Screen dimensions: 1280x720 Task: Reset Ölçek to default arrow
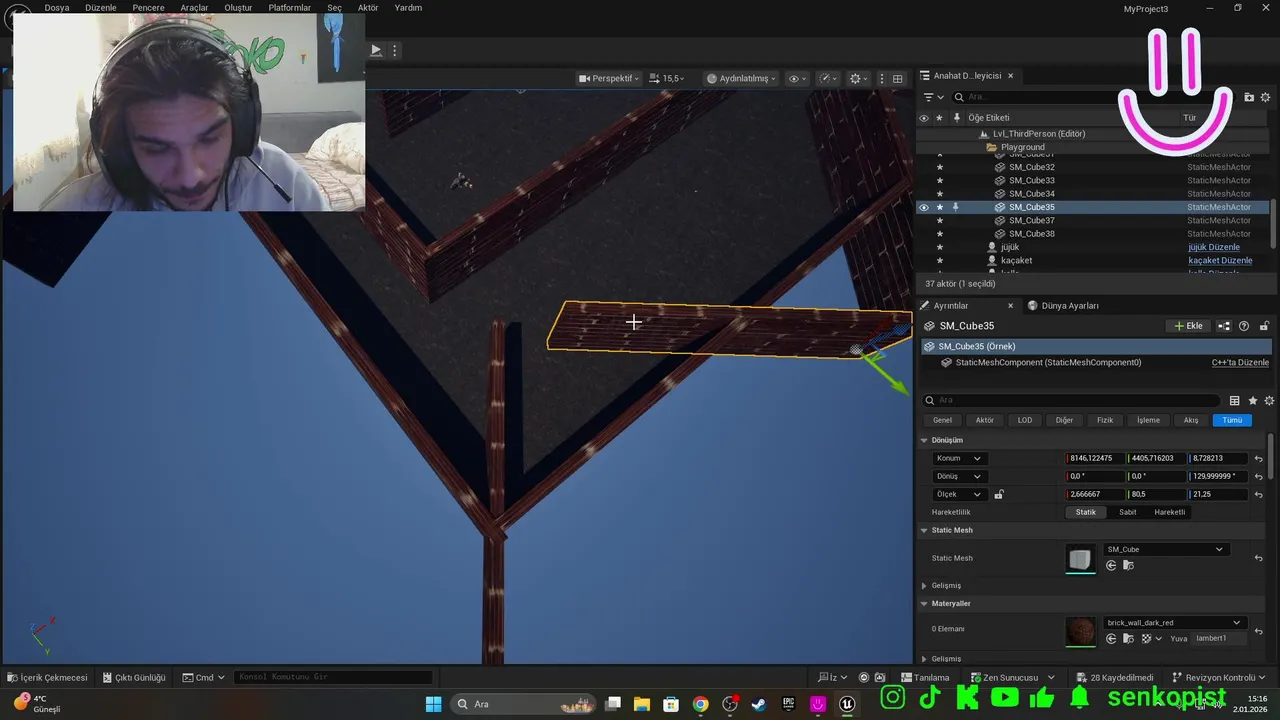pos(1259,494)
